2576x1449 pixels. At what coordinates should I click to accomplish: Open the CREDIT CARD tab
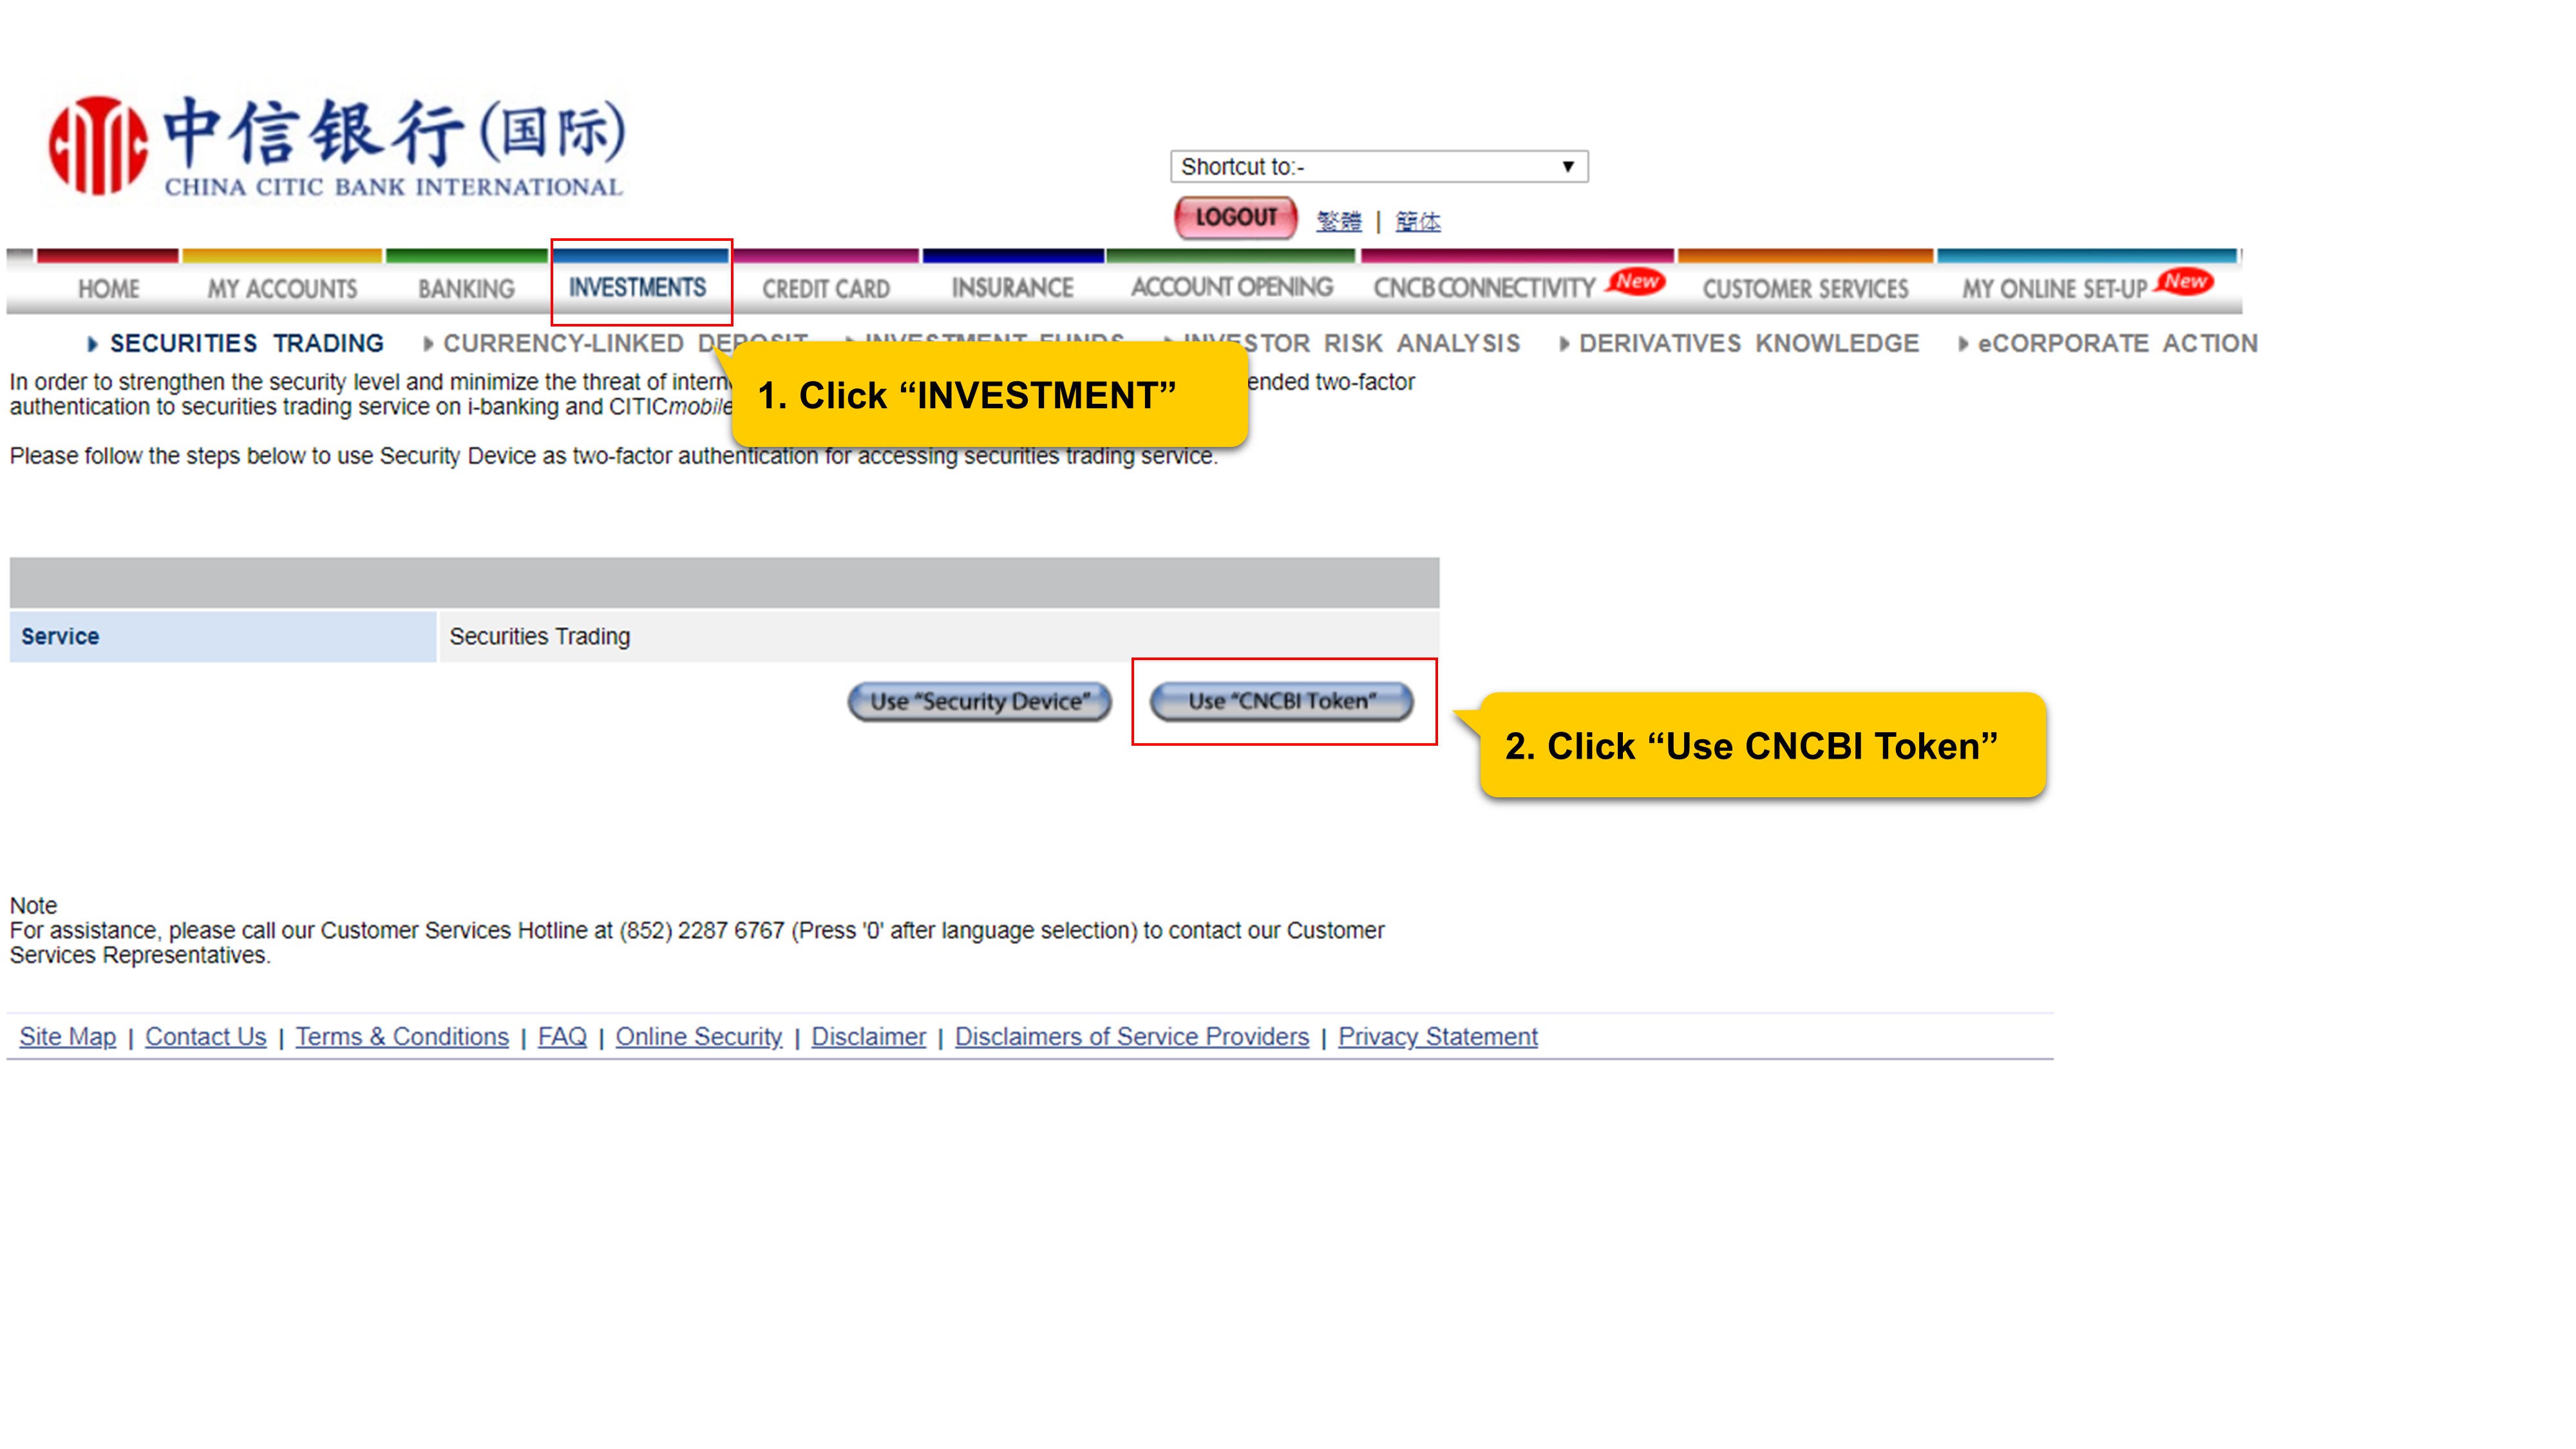click(x=826, y=289)
